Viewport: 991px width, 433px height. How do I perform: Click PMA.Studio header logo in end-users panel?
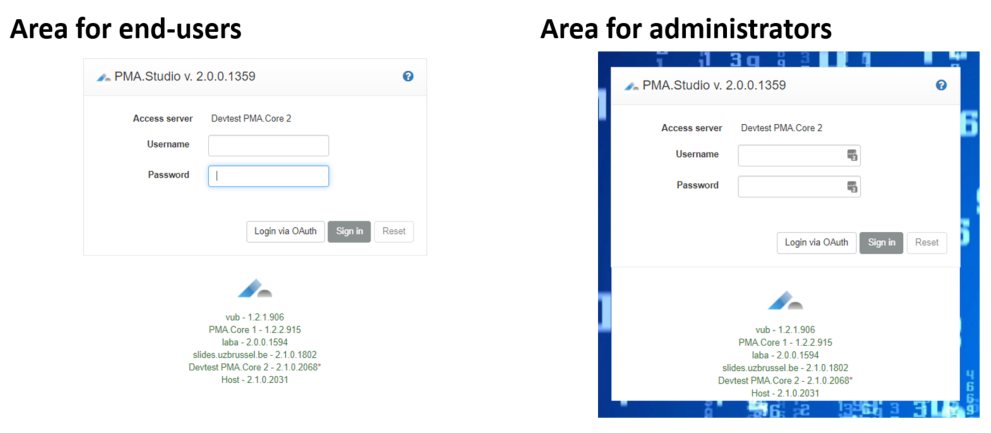point(103,77)
